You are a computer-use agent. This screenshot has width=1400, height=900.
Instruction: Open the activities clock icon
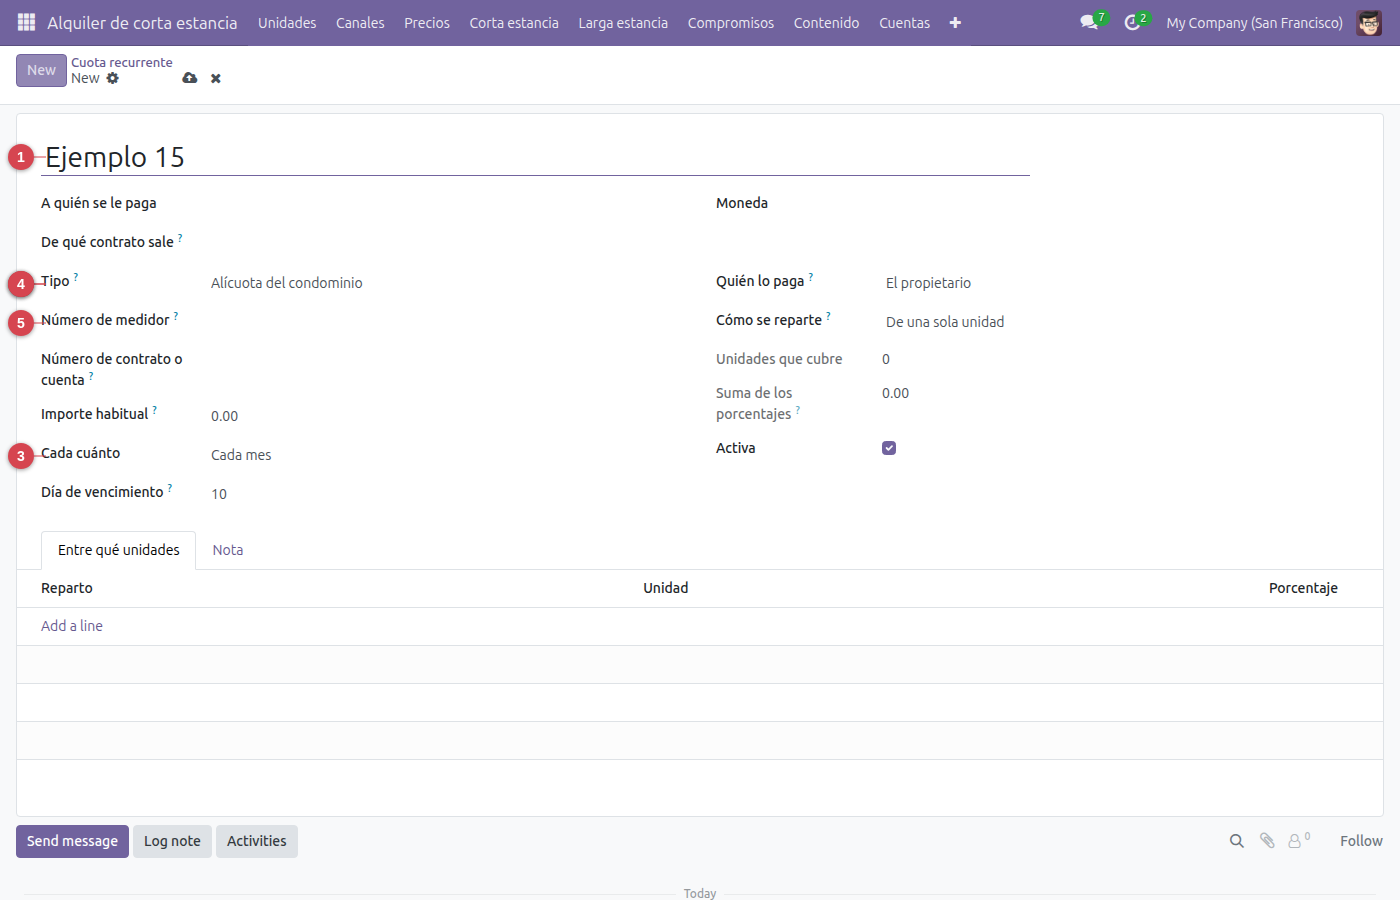coord(1132,22)
